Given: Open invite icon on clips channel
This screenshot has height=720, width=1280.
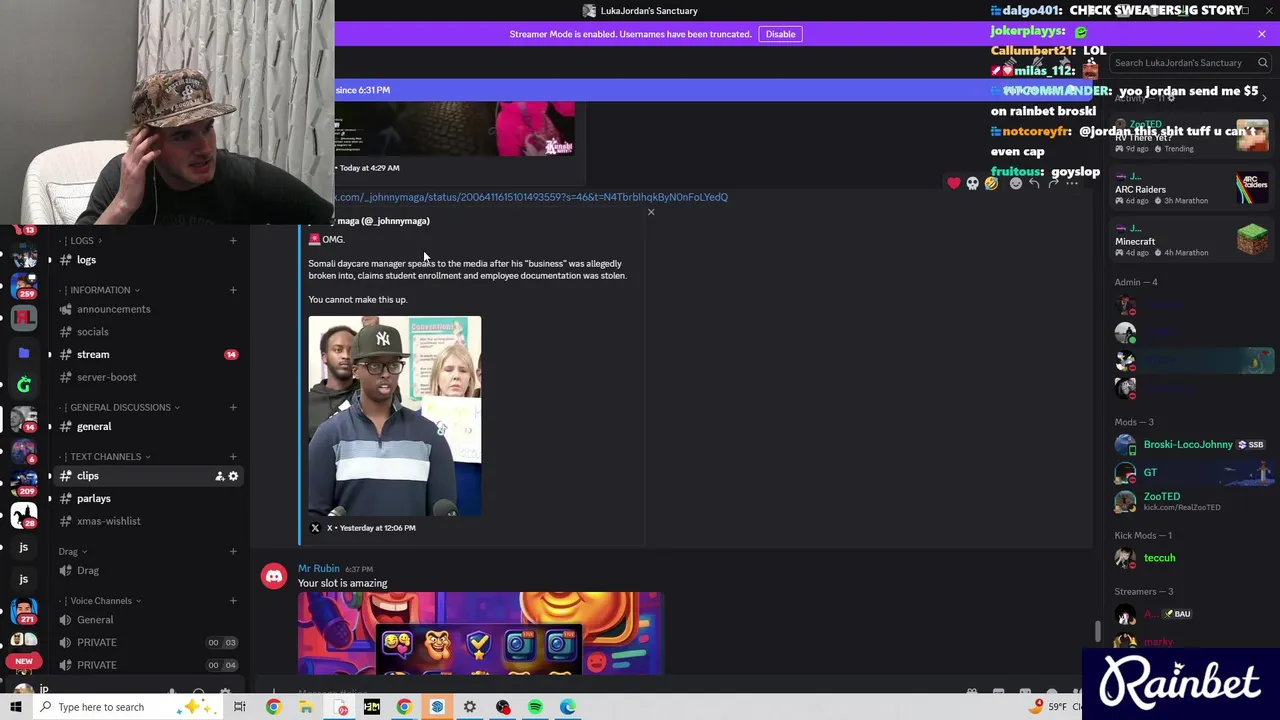Looking at the screenshot, I should coord(219,476).
